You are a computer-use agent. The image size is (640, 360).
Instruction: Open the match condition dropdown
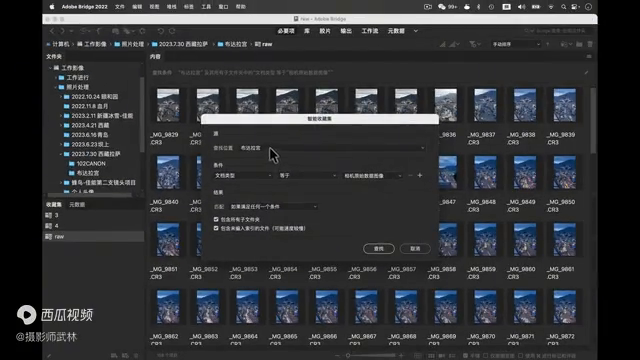point(273,207)
